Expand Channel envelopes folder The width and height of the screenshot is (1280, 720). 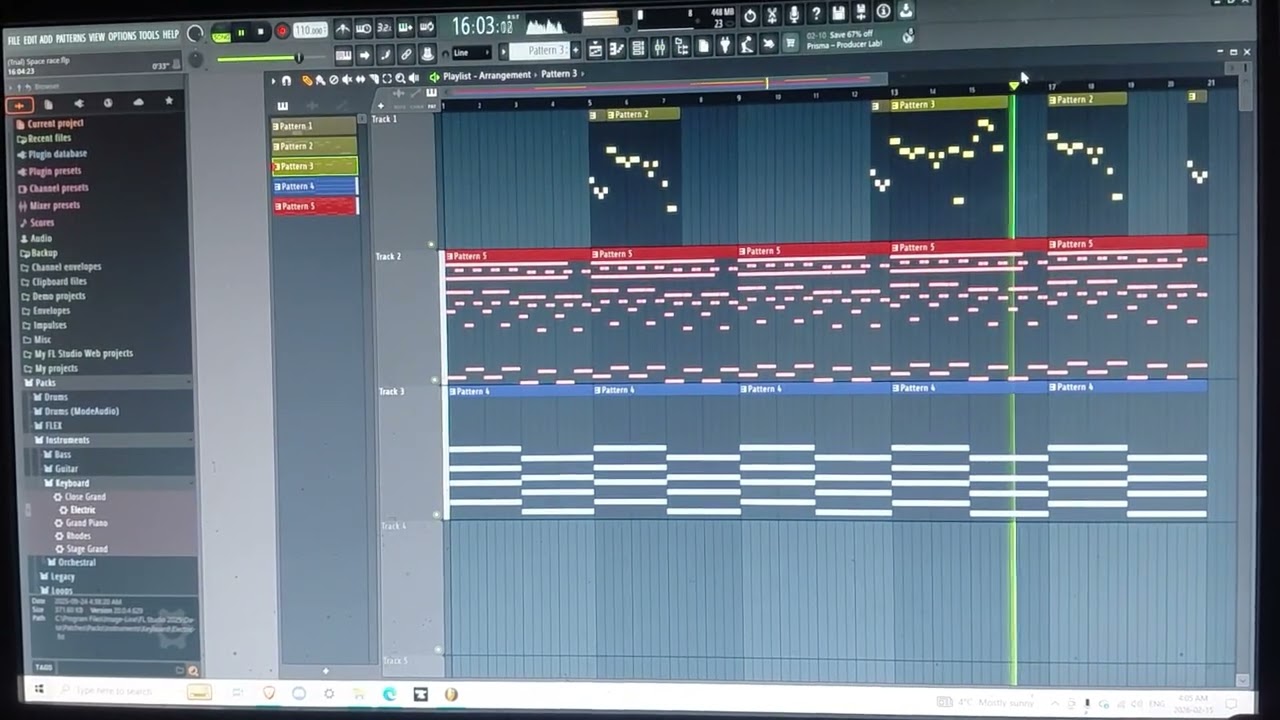(66, 267)
